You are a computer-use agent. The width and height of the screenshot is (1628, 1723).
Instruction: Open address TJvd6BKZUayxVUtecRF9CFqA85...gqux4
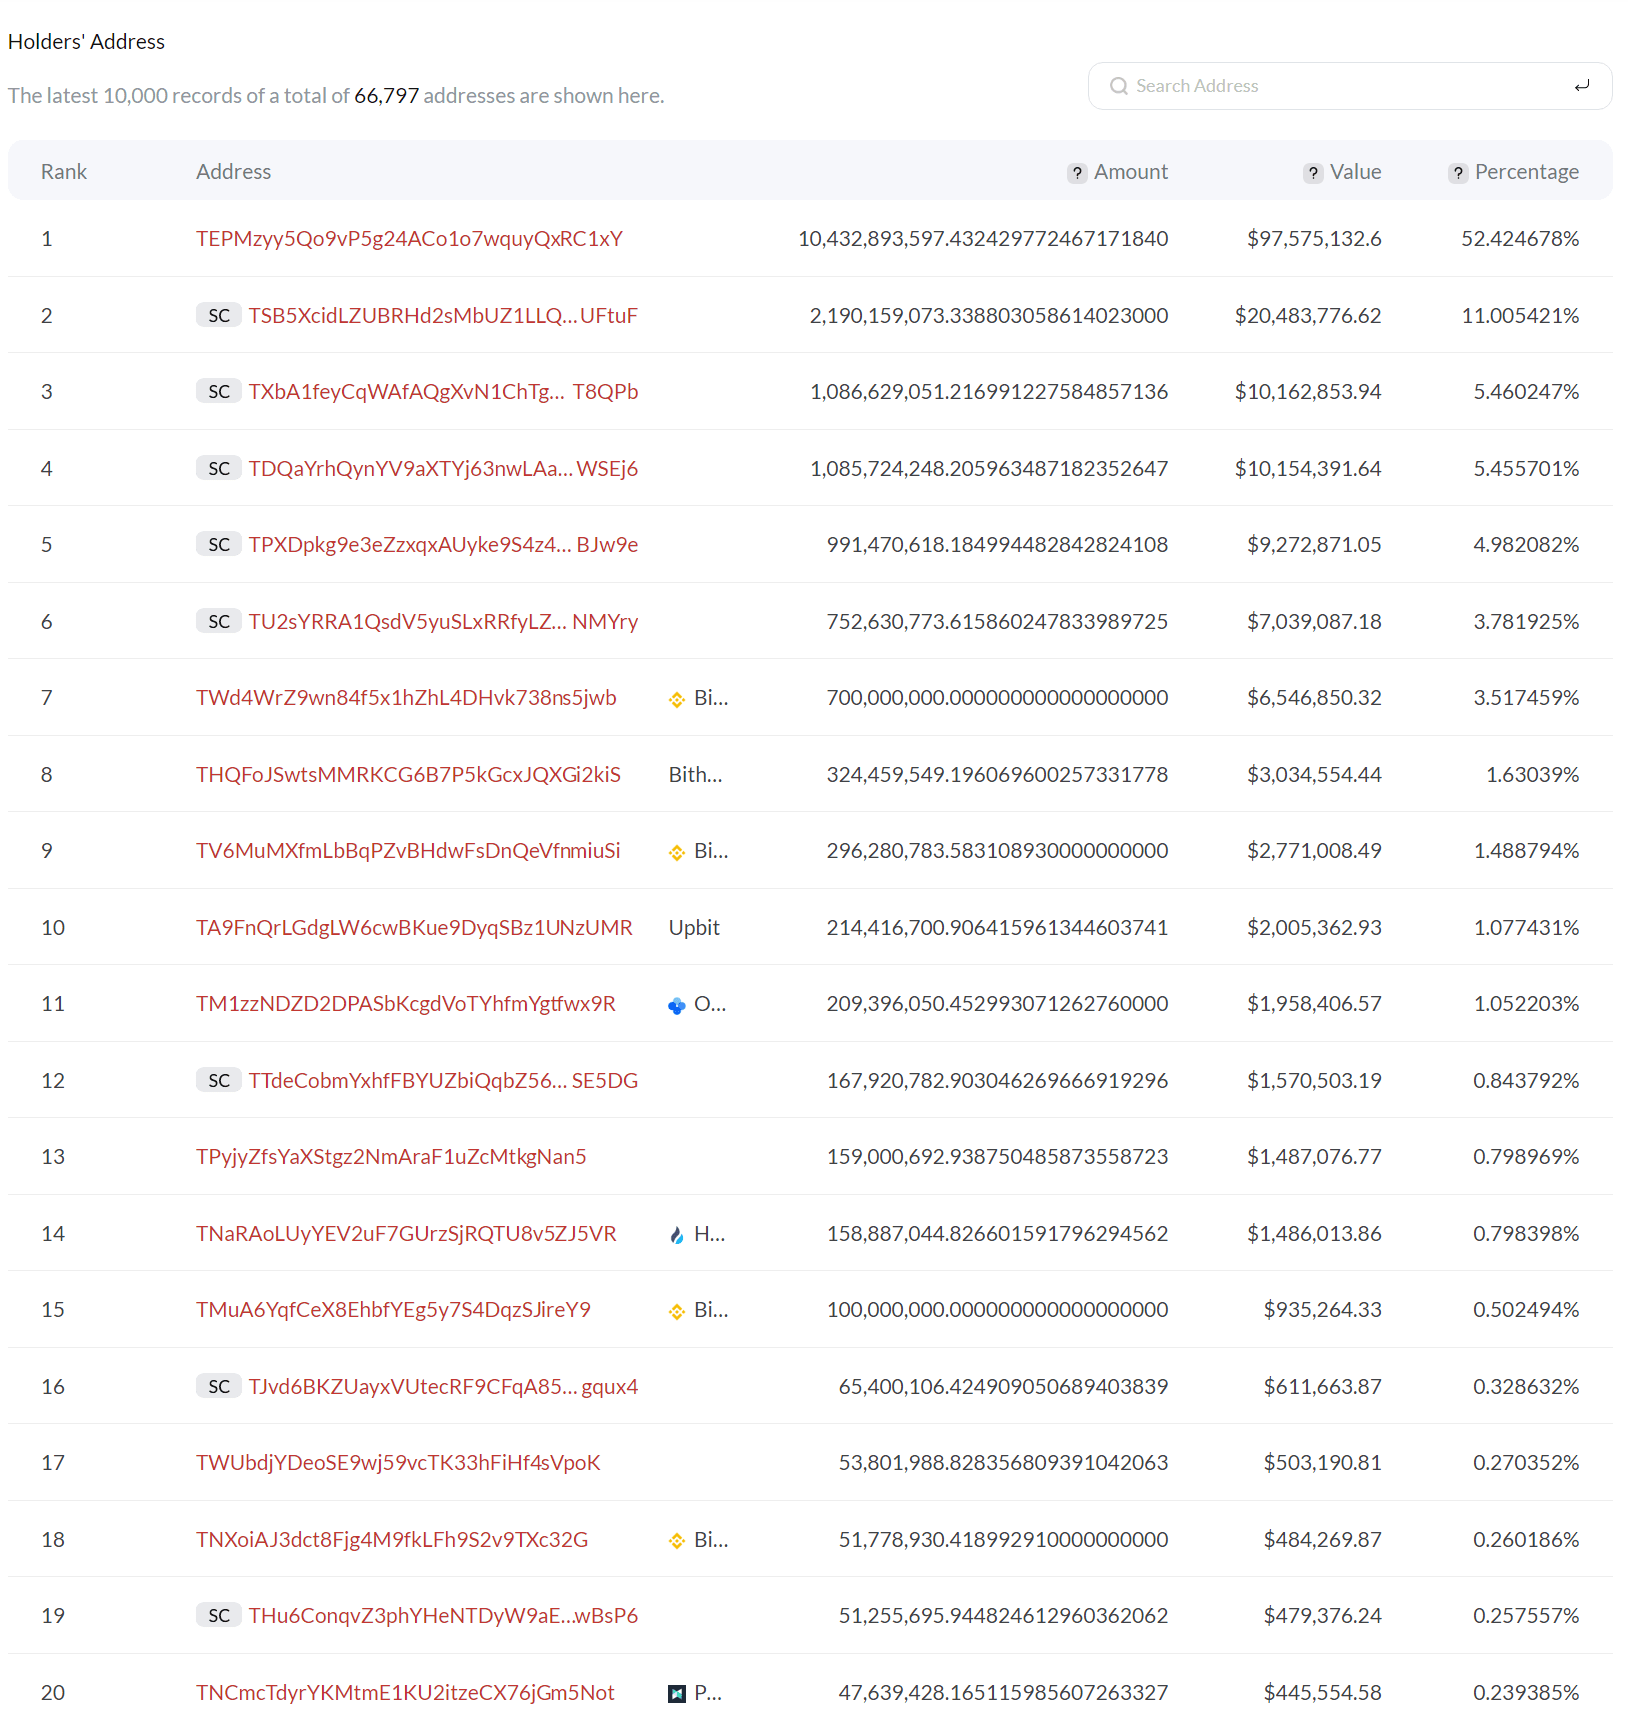point(443,1387)
